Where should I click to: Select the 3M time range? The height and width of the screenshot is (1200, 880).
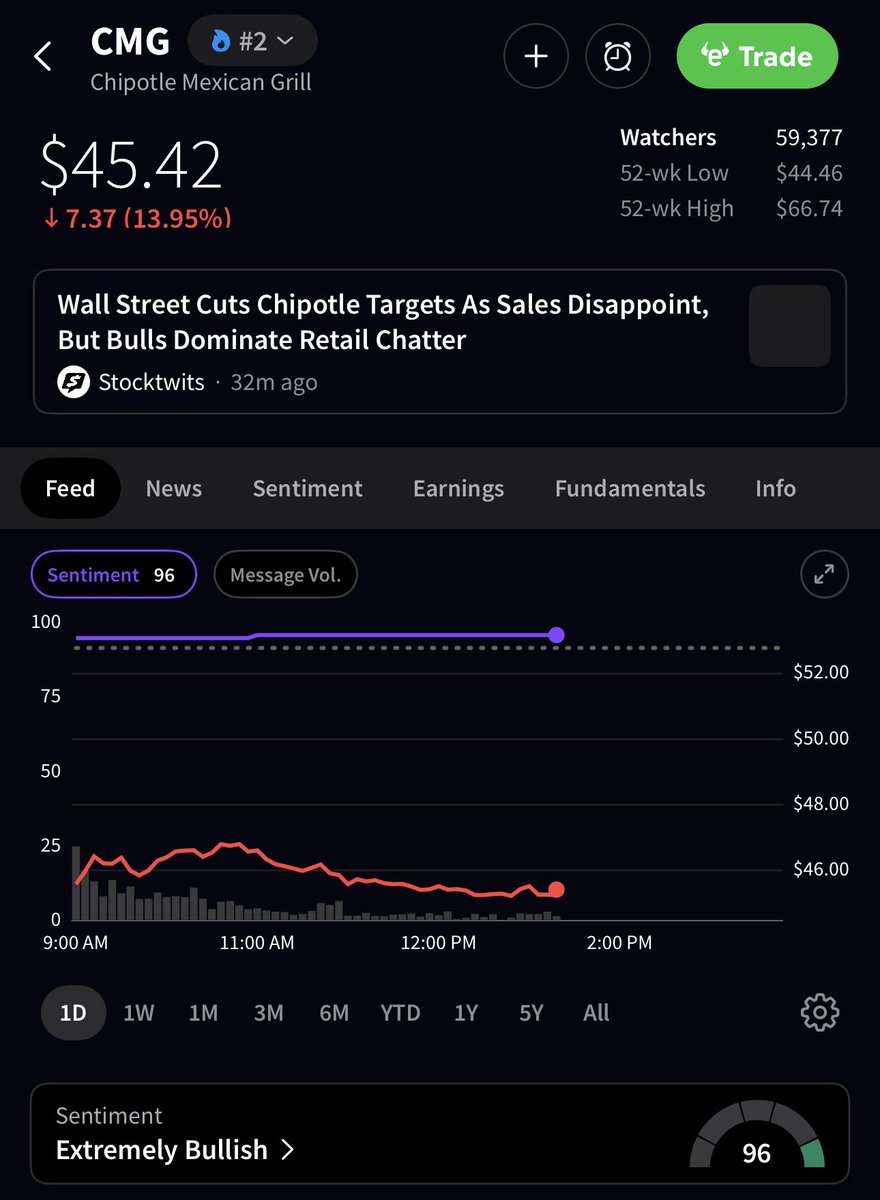(x=268, y=1013)
